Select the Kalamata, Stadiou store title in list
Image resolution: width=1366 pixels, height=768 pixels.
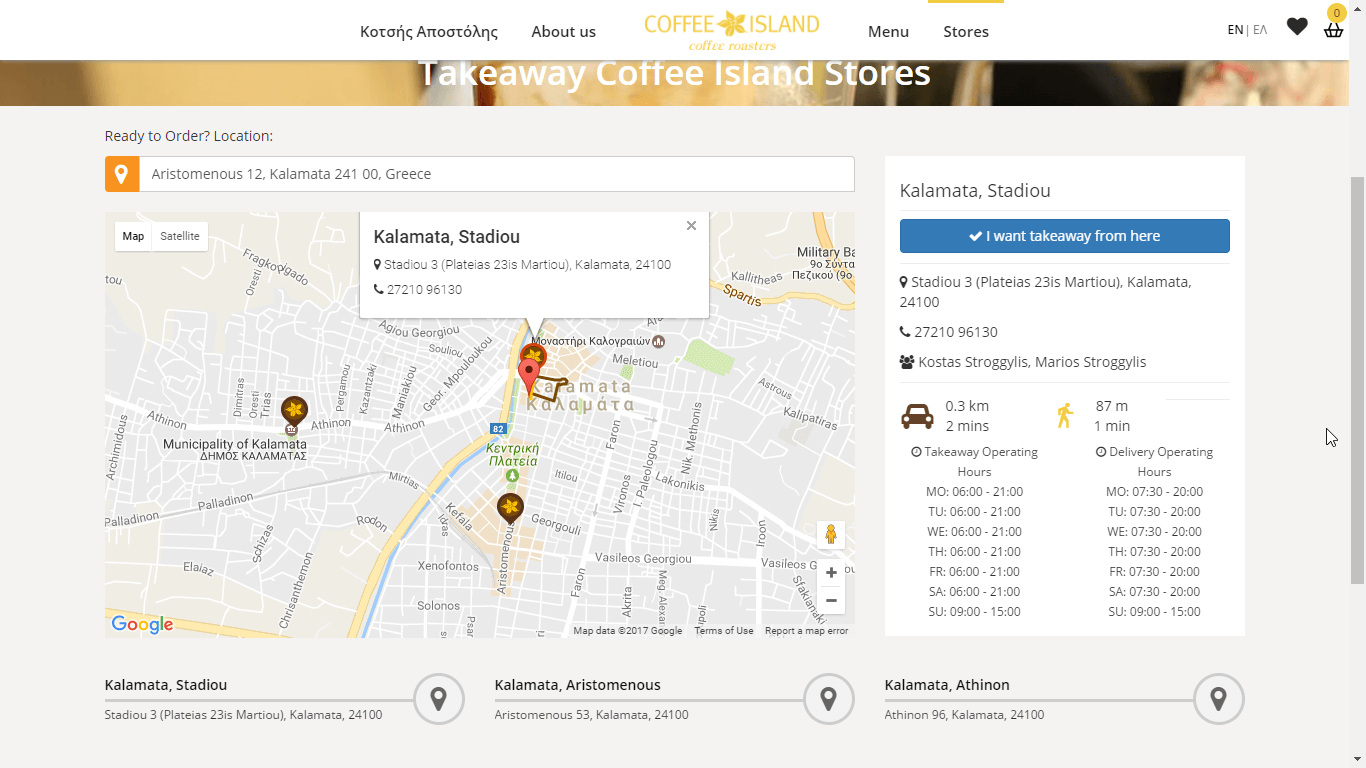coord(166,685)
